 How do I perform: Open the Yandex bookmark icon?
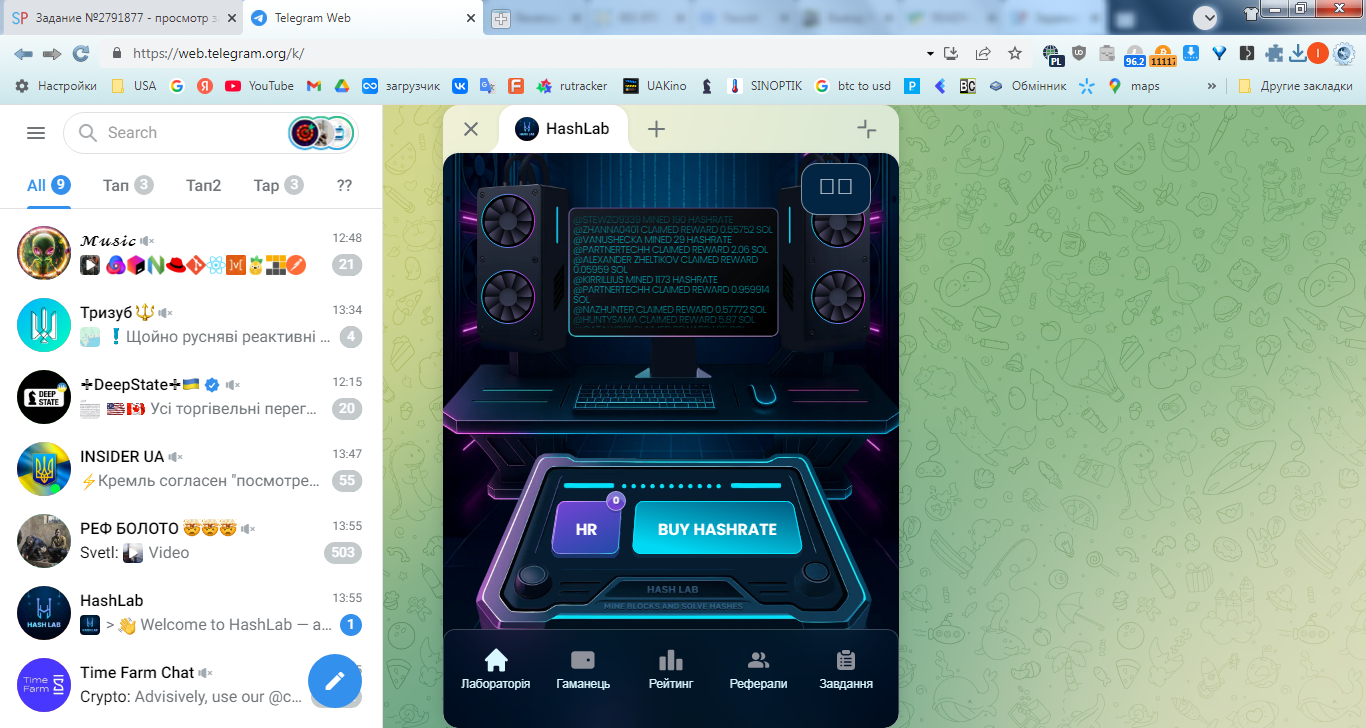point(204,86)
